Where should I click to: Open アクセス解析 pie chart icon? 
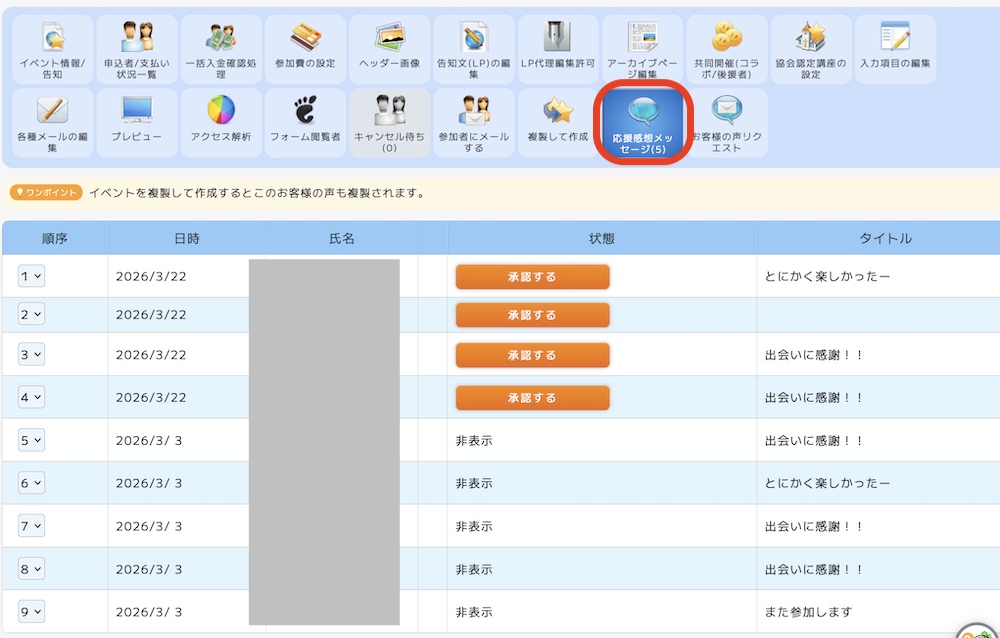click(221, 123)
